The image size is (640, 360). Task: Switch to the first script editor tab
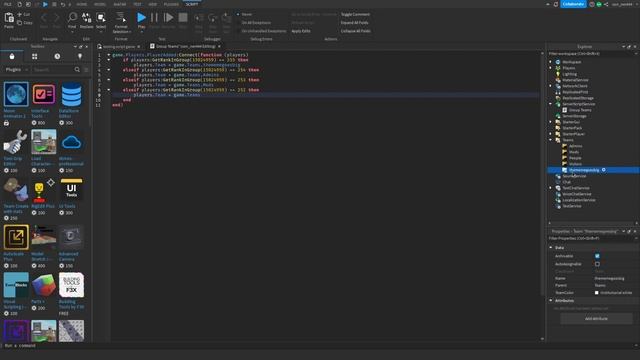click(119, 47)
